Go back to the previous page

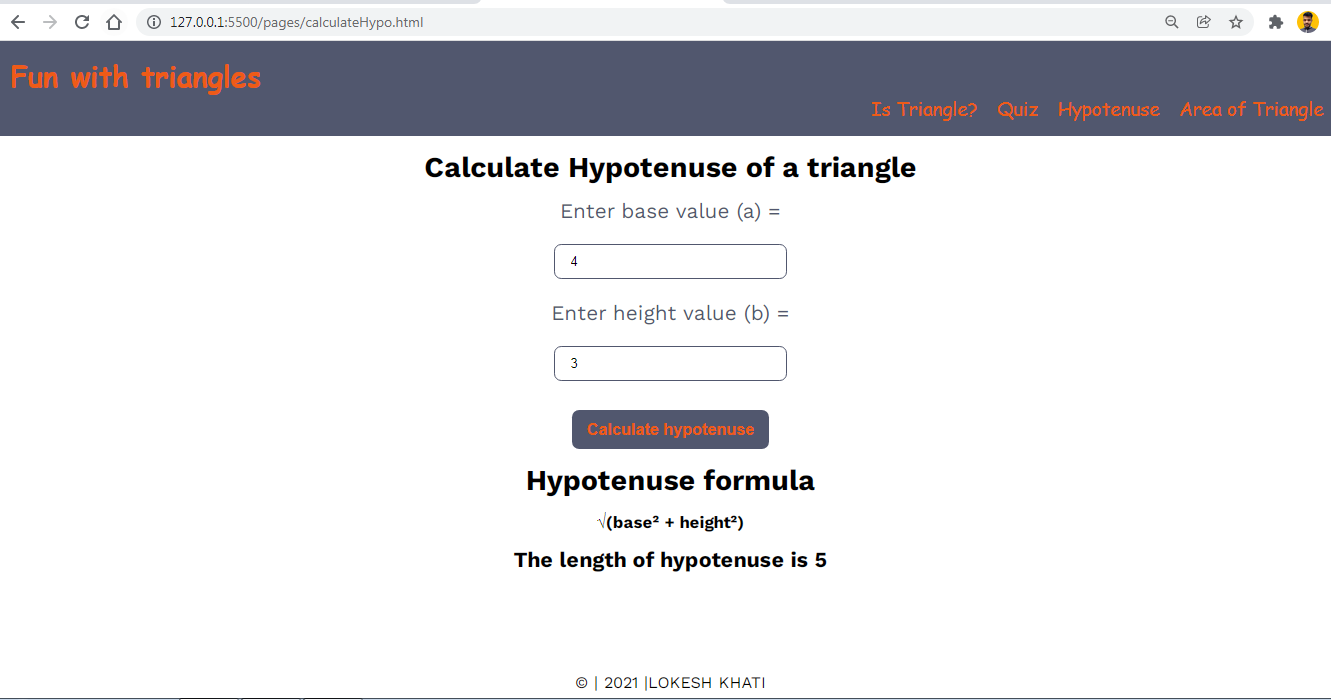click(18, 22)
